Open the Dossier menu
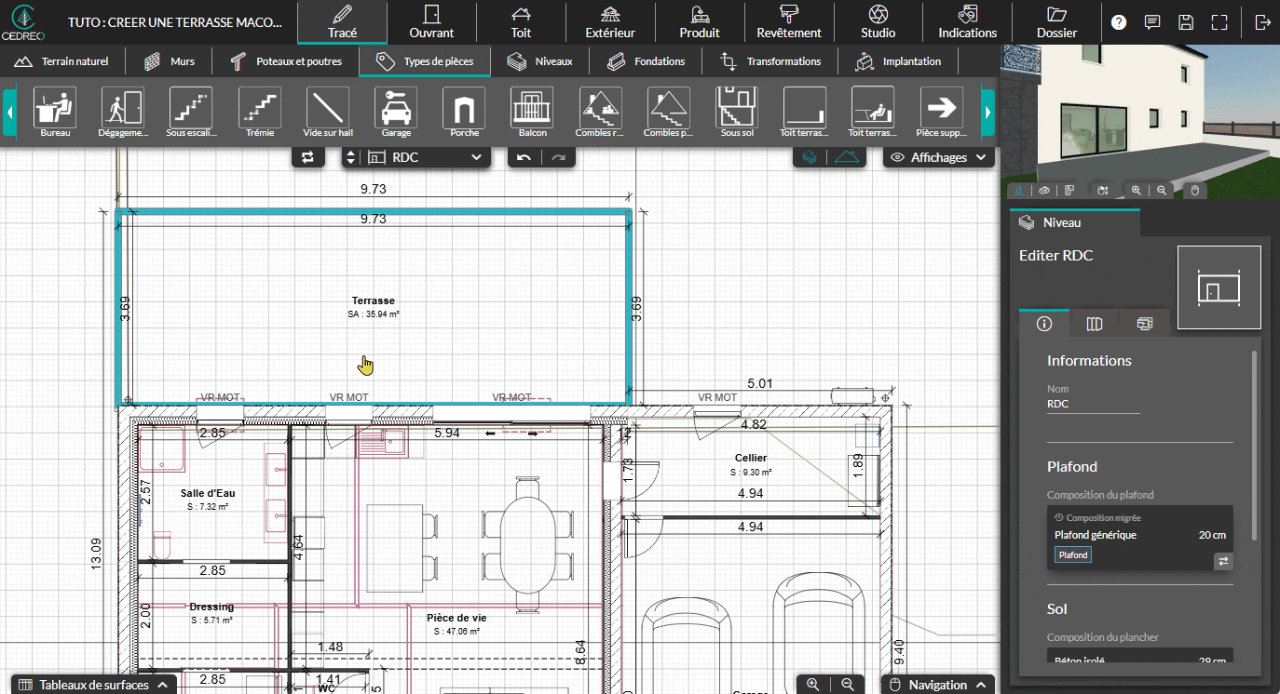 (1057, 22)
